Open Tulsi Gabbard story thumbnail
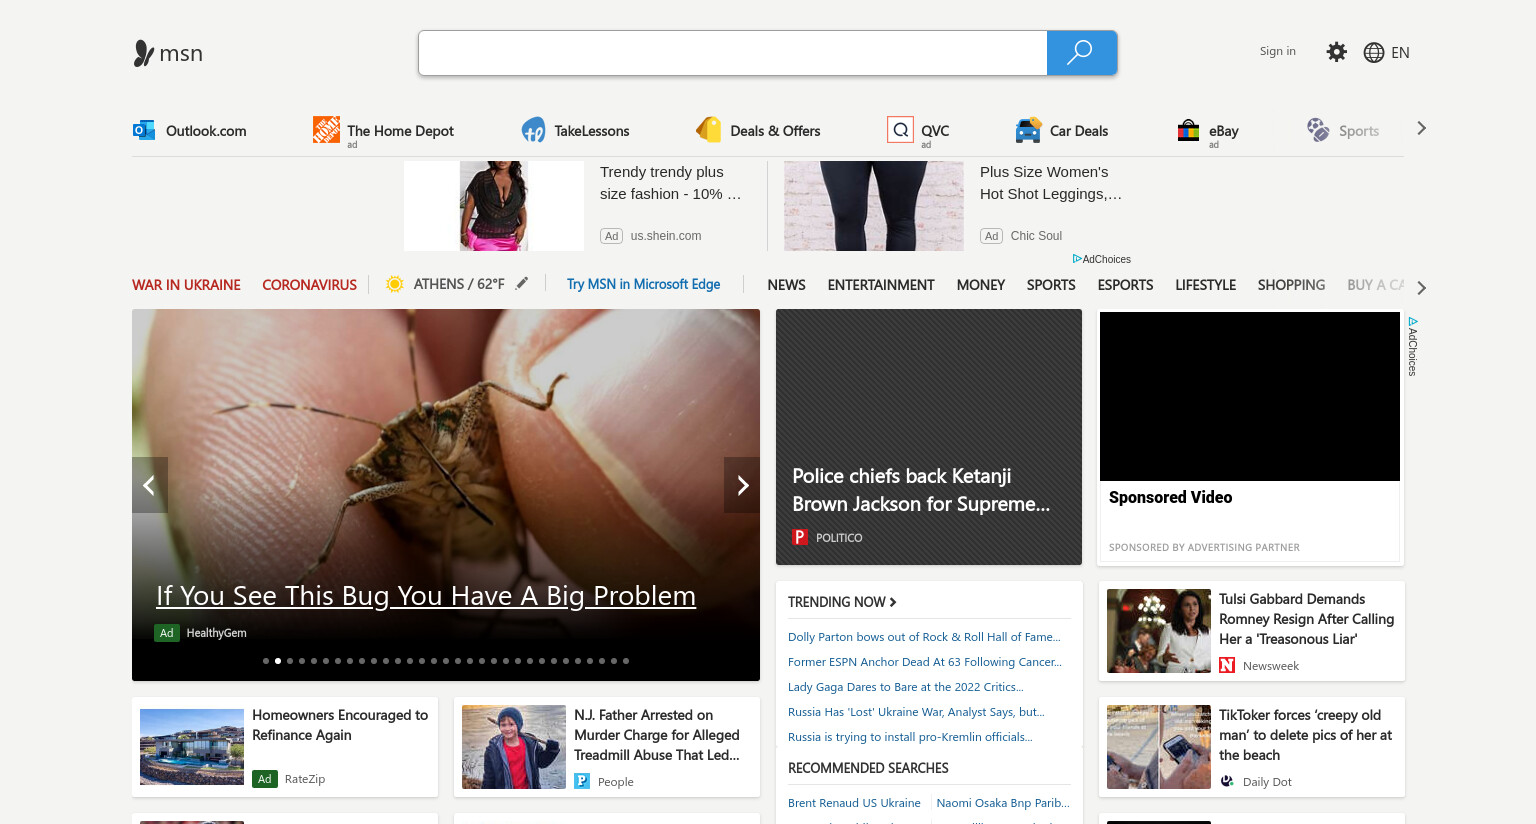 tap(1159, 631)
